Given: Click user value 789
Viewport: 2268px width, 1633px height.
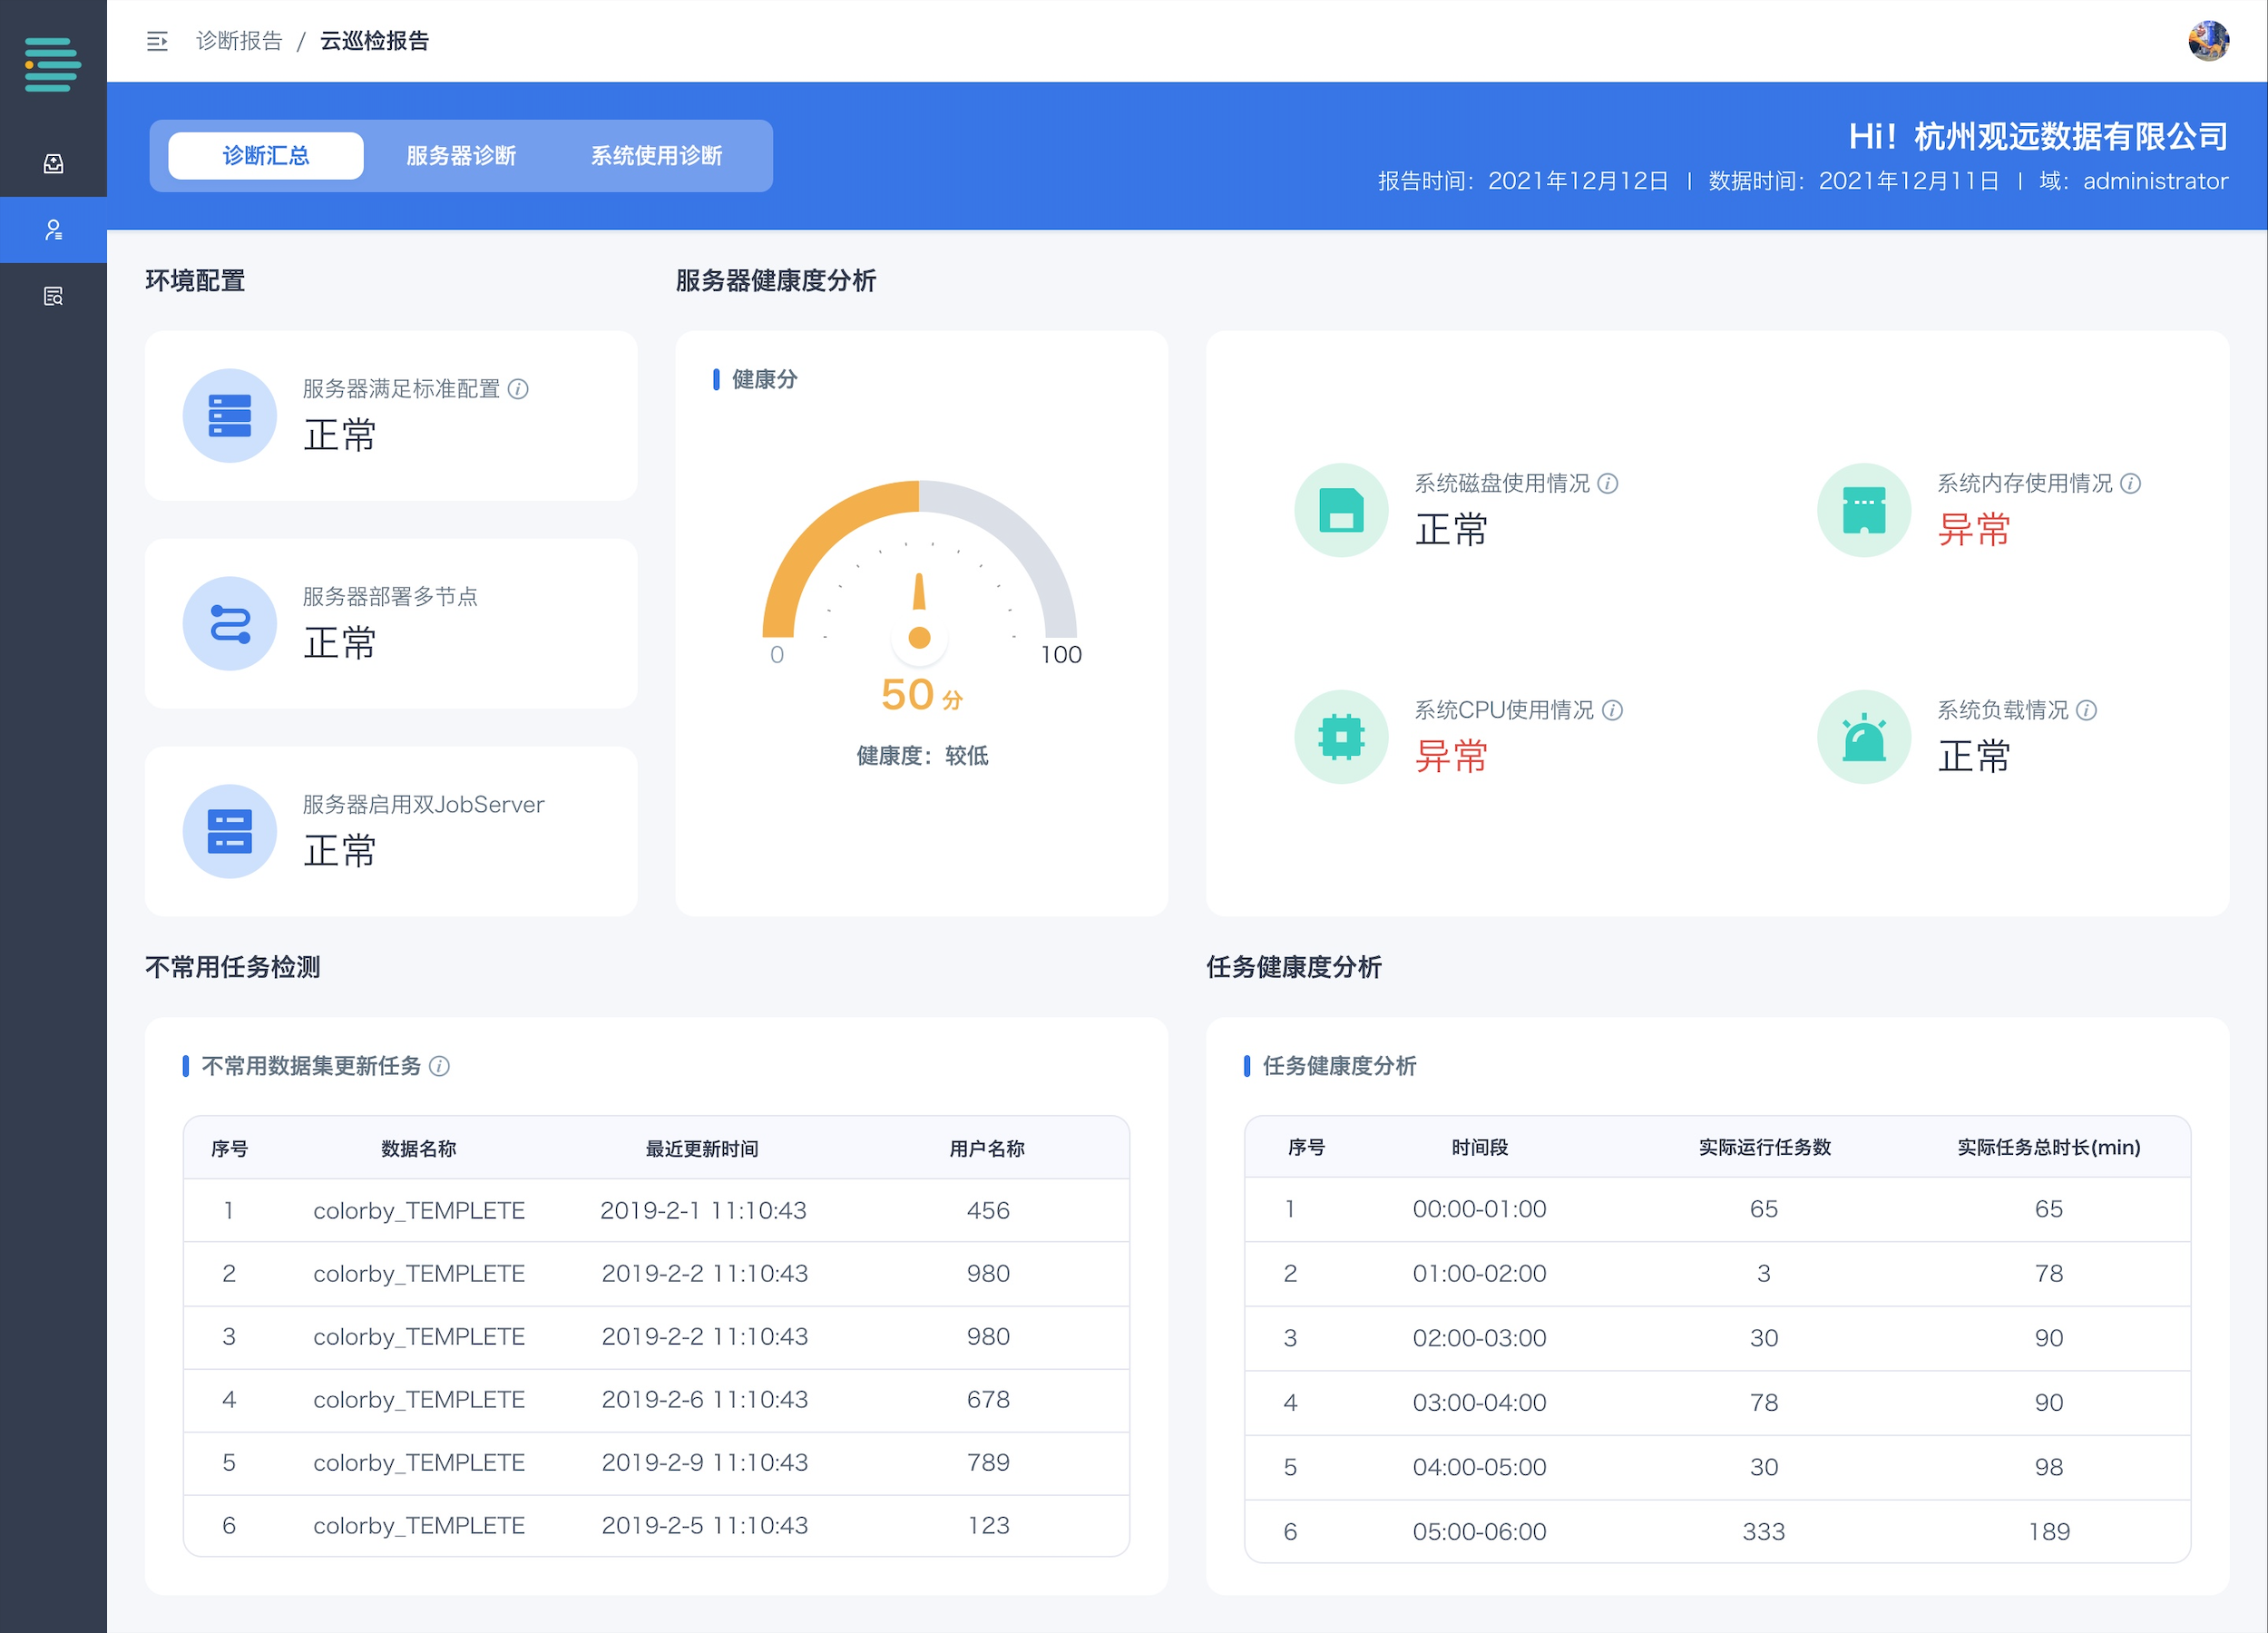Looking at the screenshot, I should pos(988,1463).
